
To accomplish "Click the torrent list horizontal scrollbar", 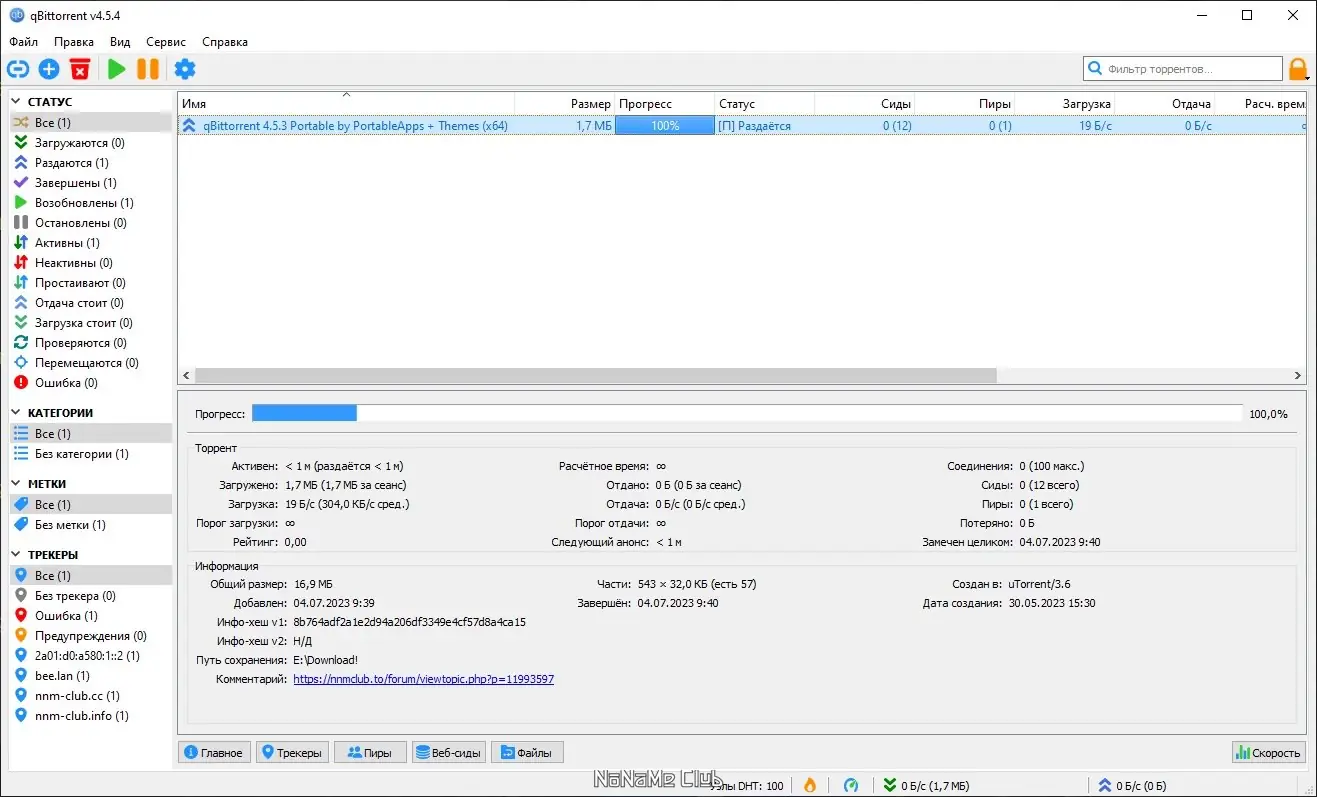I will [595, 376].
